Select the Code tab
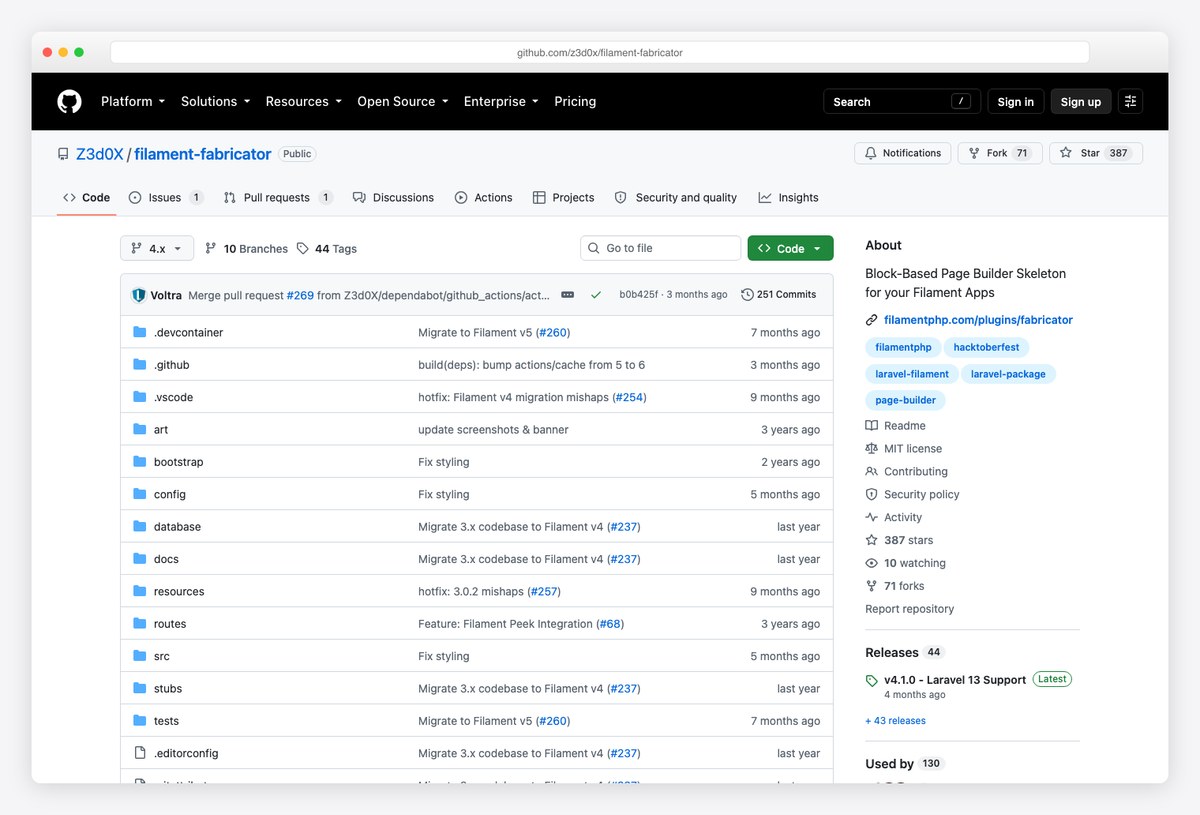Screen dimensions: 1200x815 [x=86, y=198]
